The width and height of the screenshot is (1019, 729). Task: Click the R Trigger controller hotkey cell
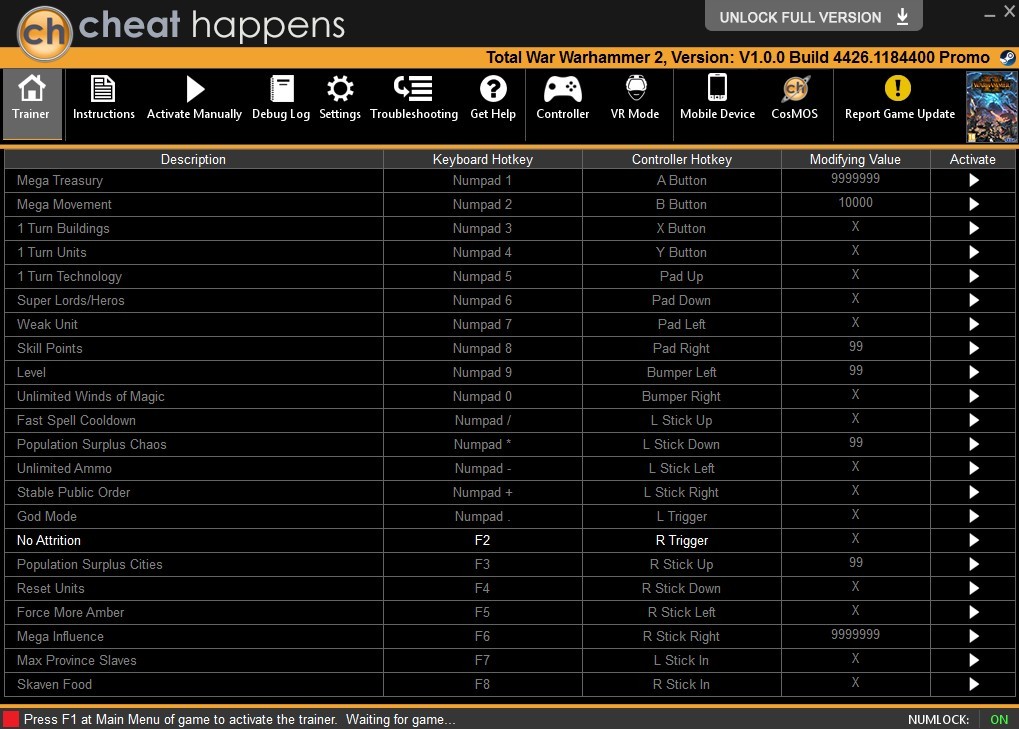click(x=682, y=541)
